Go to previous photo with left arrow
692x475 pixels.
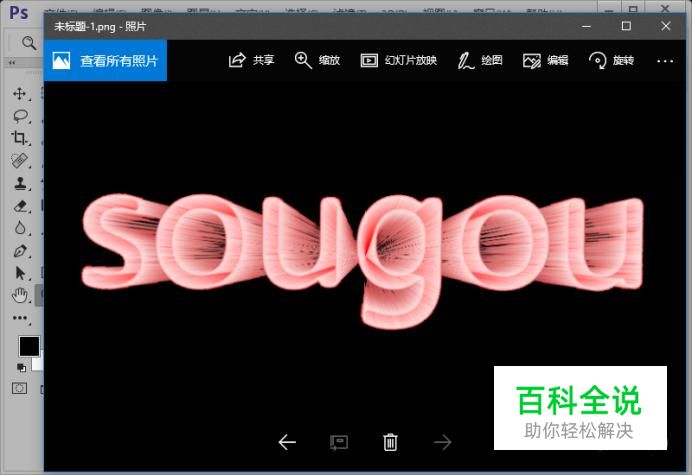[287, 442]
